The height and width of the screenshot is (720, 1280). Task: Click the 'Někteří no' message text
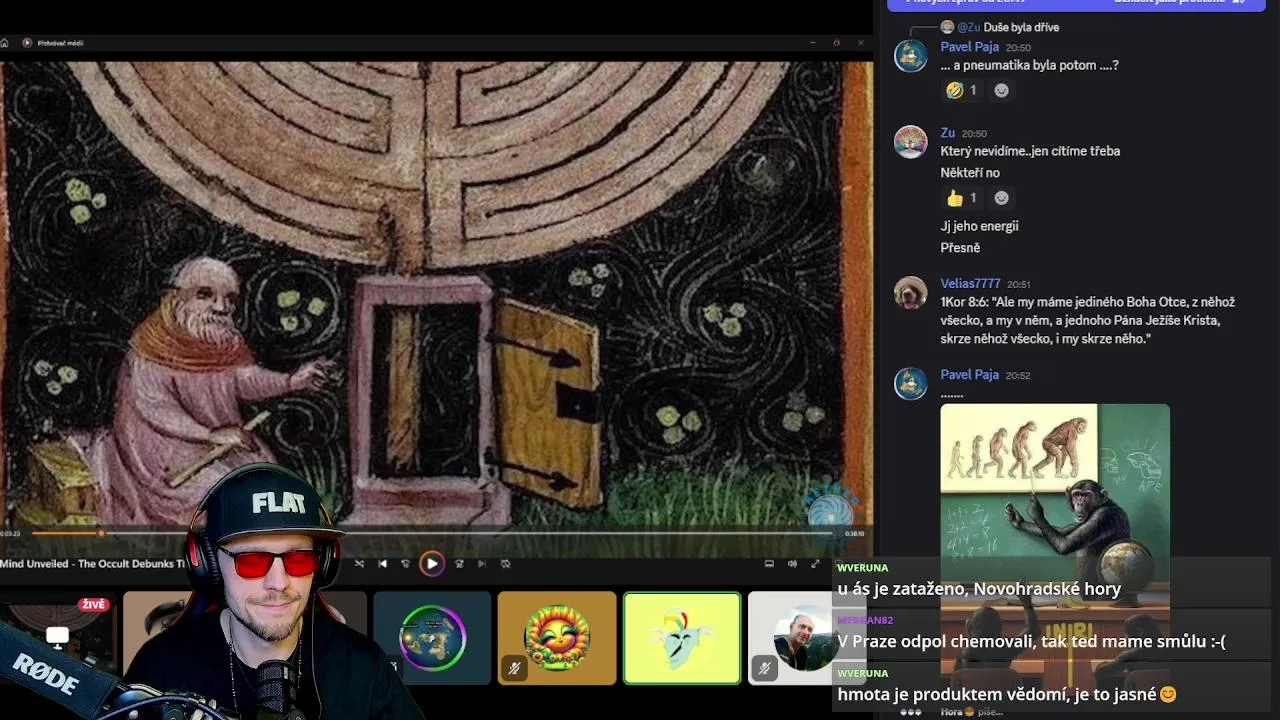click(x=970, y=173)
